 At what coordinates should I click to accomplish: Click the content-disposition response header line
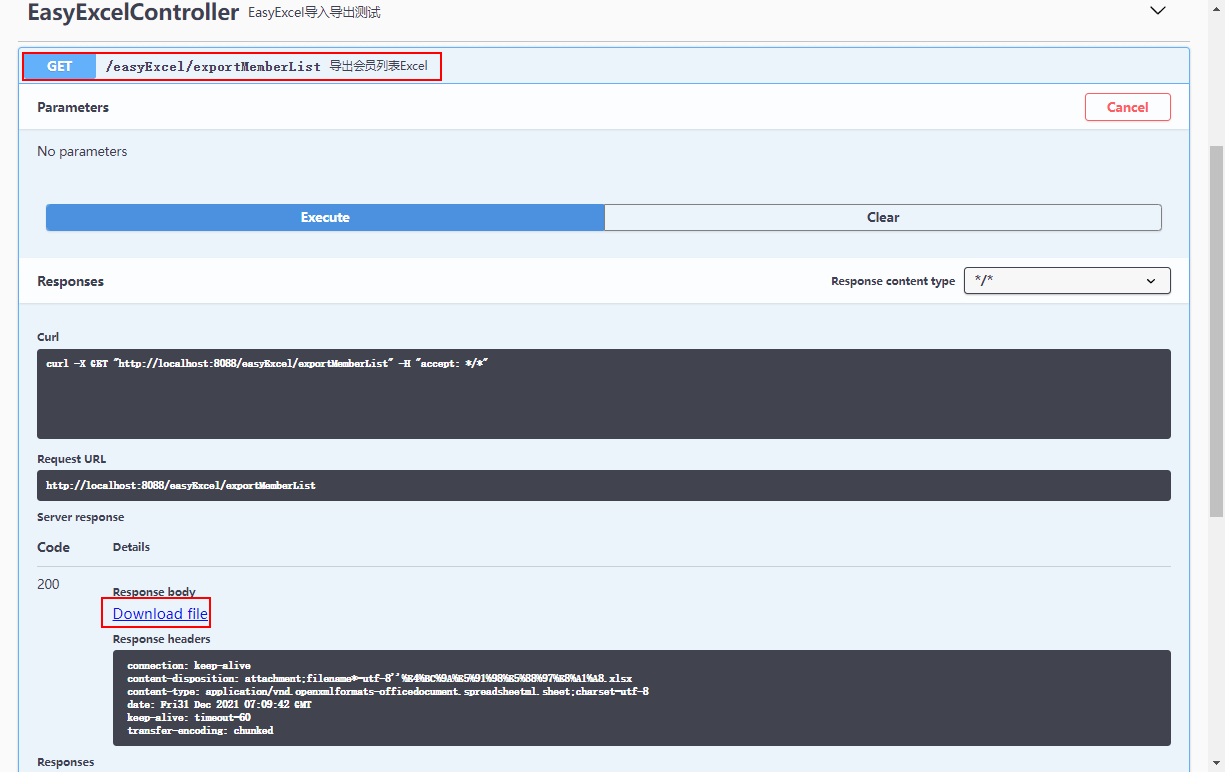pos(380,677)
